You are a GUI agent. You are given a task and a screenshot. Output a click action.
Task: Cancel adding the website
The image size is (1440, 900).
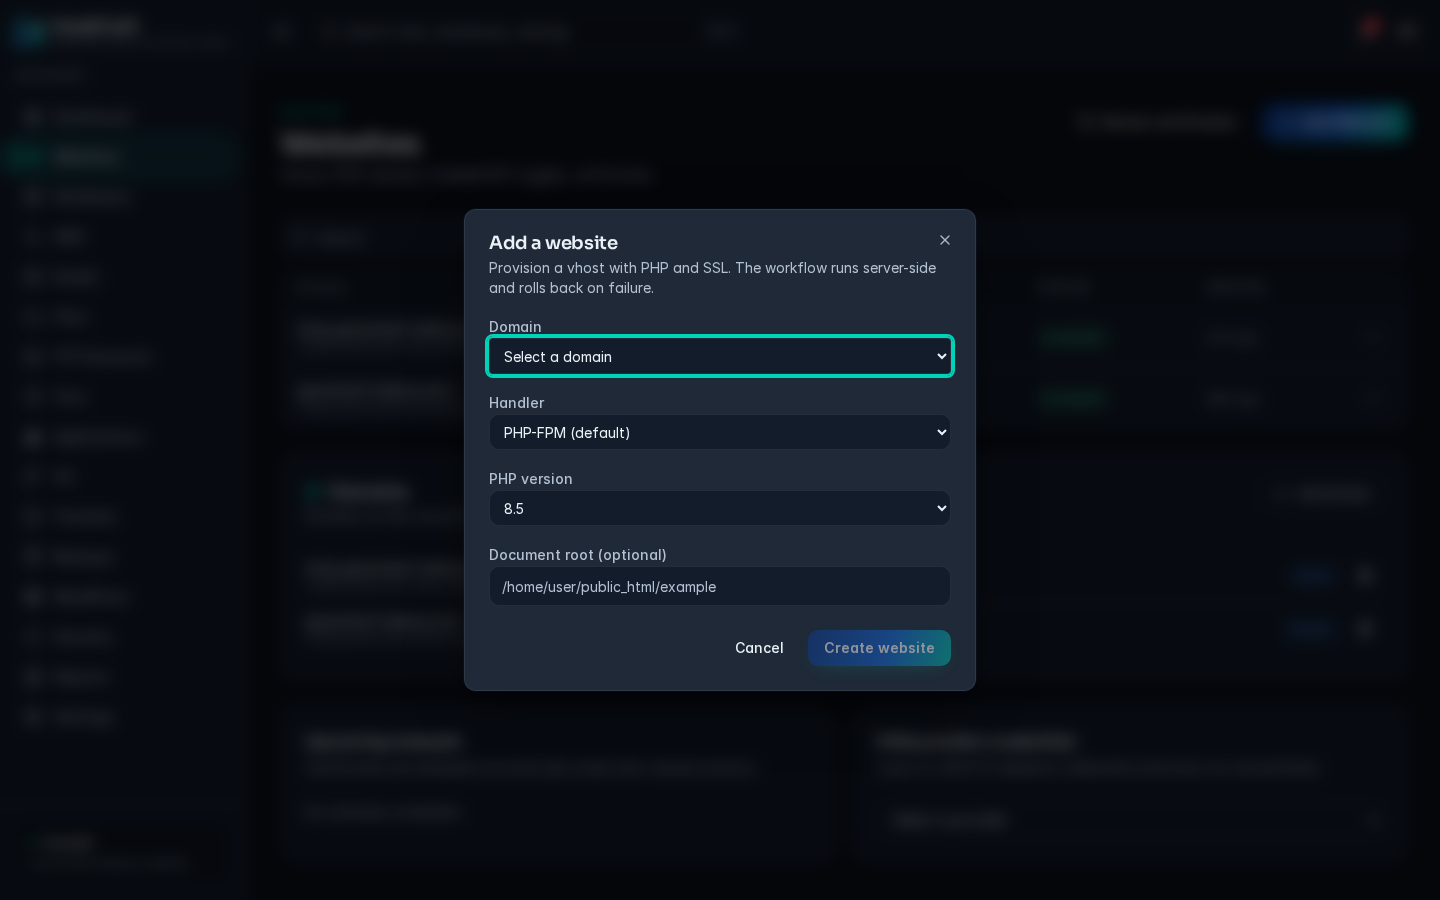click(759, 648)
